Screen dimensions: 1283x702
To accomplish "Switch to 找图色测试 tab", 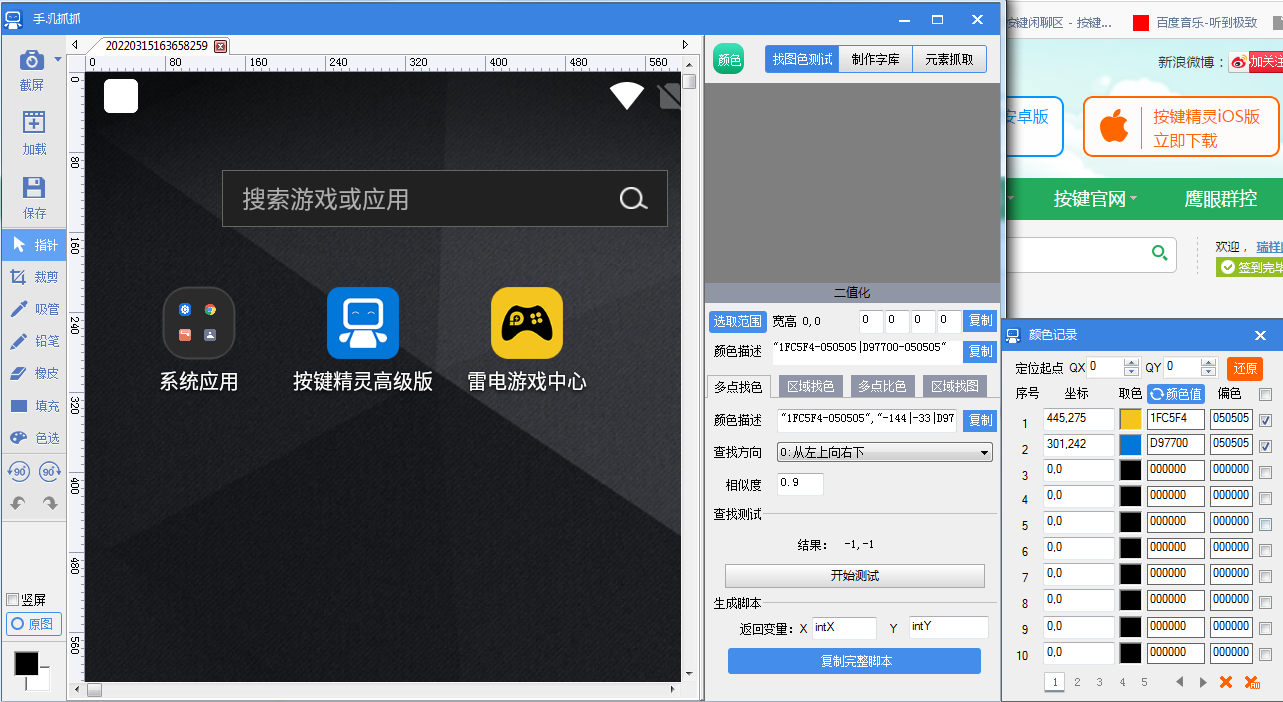I will 802,59.
